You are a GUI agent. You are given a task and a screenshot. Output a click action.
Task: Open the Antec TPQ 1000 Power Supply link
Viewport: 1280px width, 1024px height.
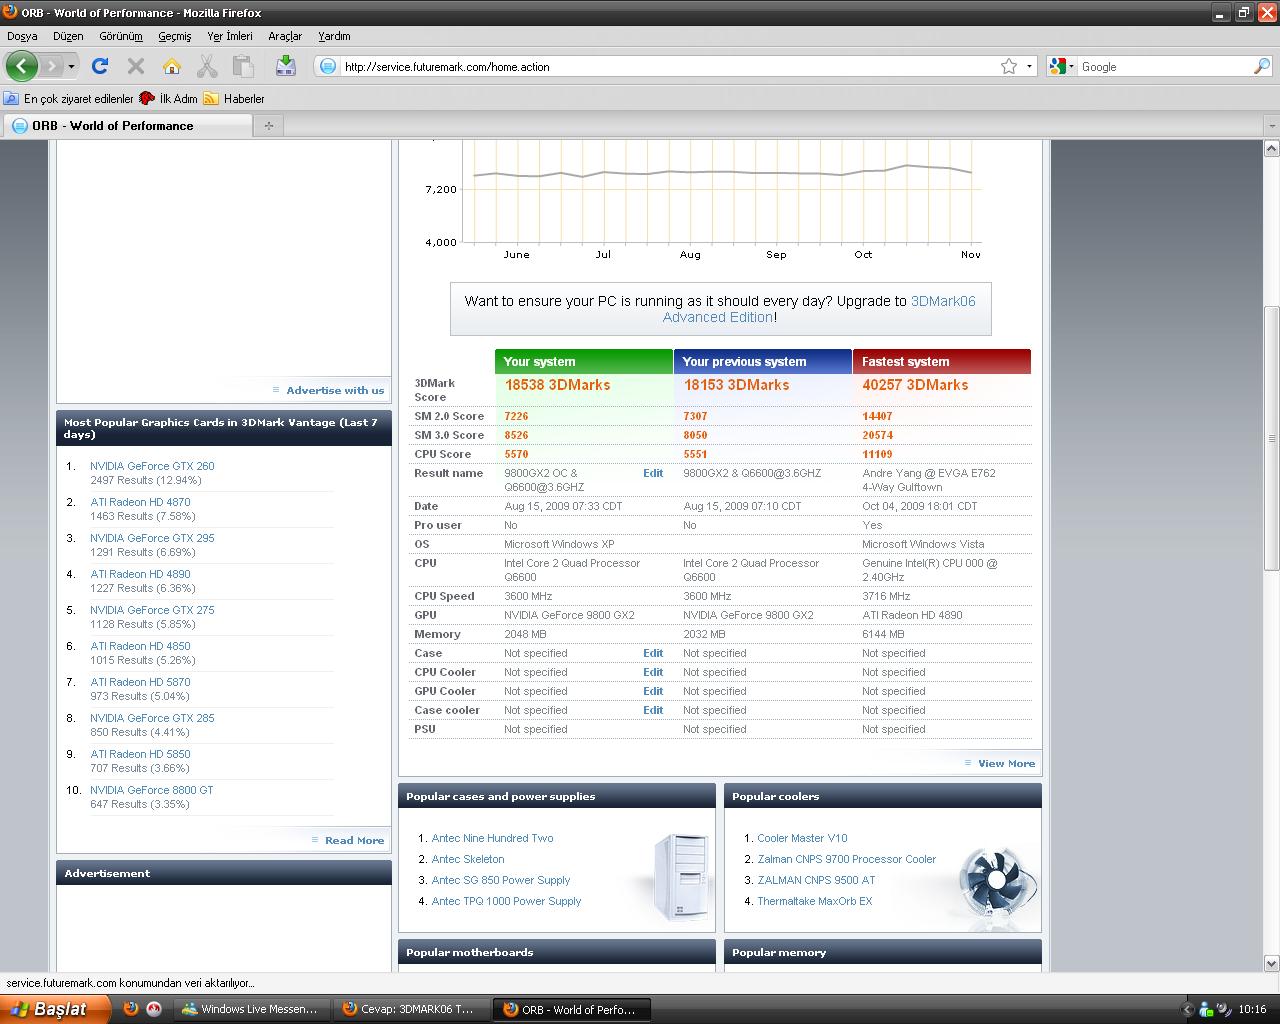click(x=506, y=901)
